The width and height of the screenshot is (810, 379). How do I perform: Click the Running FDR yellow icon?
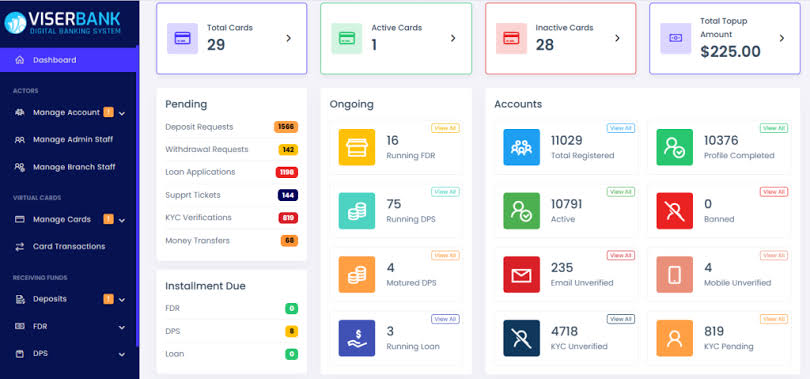click(x=357, y=147)
